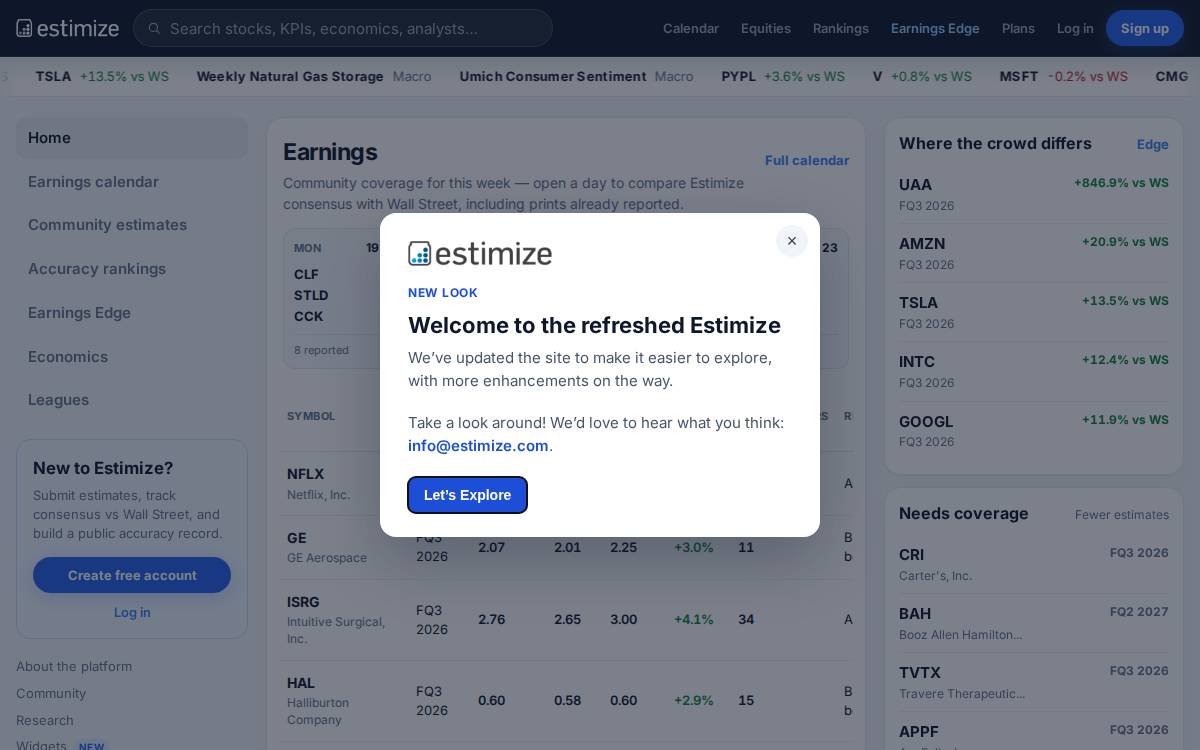Viewport: 1200px width, 750px height.
Task: Click the Estimize logo in the header
Action: pyautogui.click(x=67, y=28)
